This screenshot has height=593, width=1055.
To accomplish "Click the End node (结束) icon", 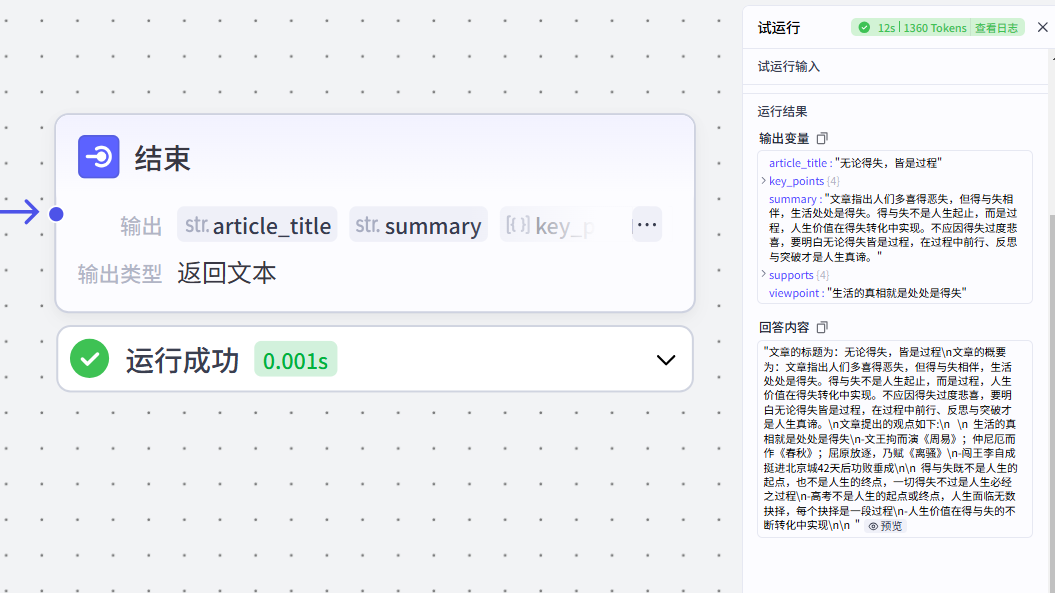I will click(x=99, y=157).
